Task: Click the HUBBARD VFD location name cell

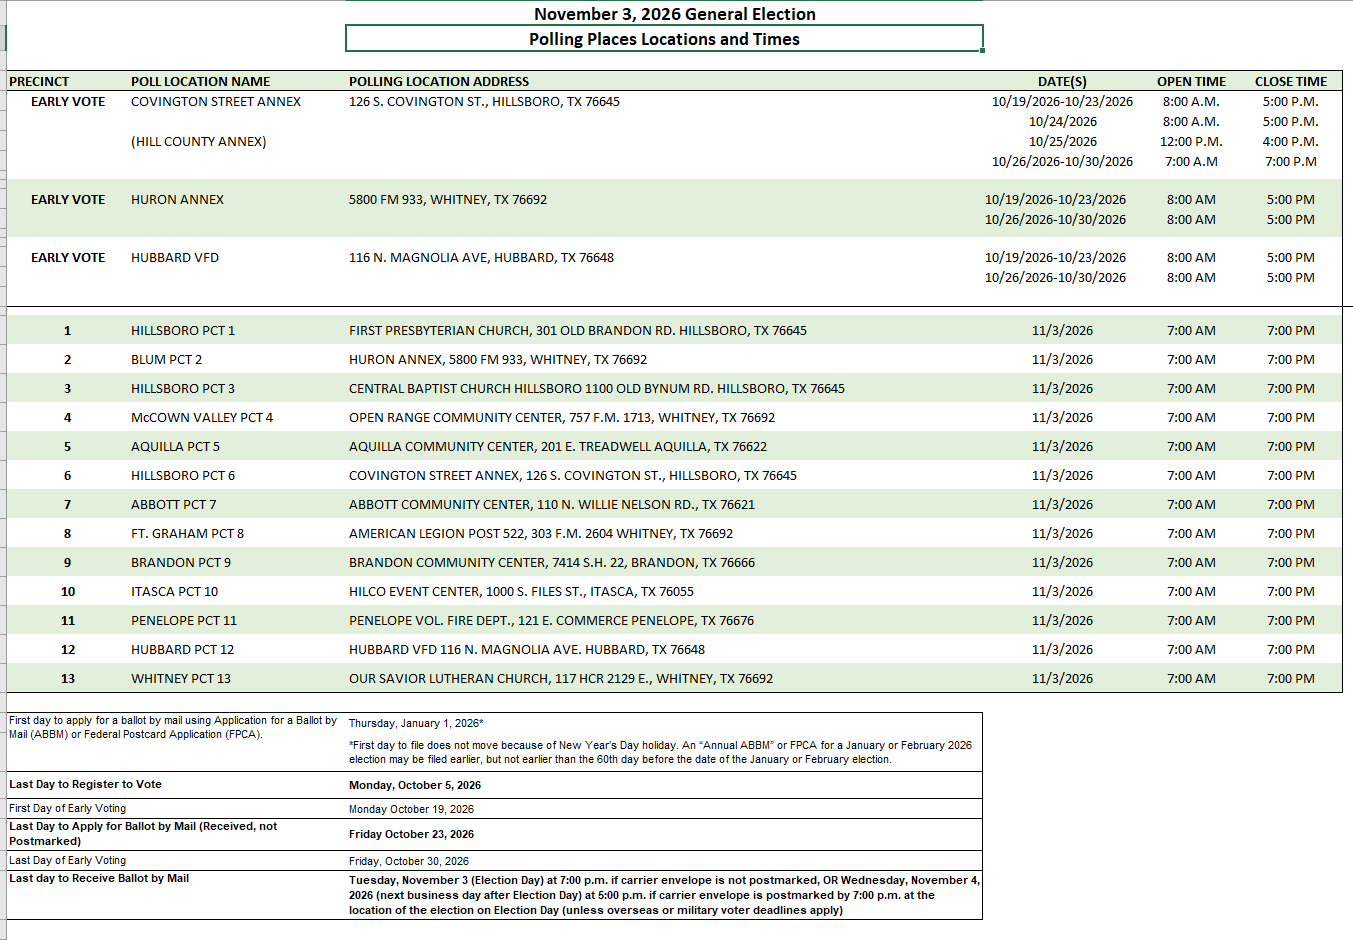Action: (175, 258)
